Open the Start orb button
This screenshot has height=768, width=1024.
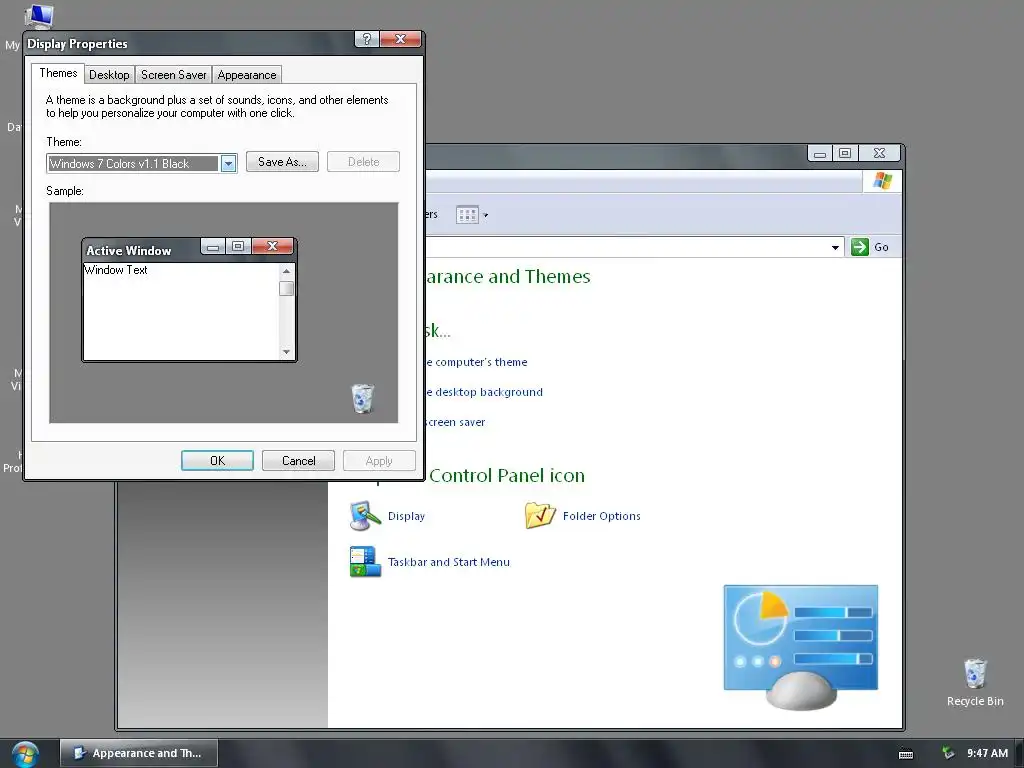coord(25,754)
